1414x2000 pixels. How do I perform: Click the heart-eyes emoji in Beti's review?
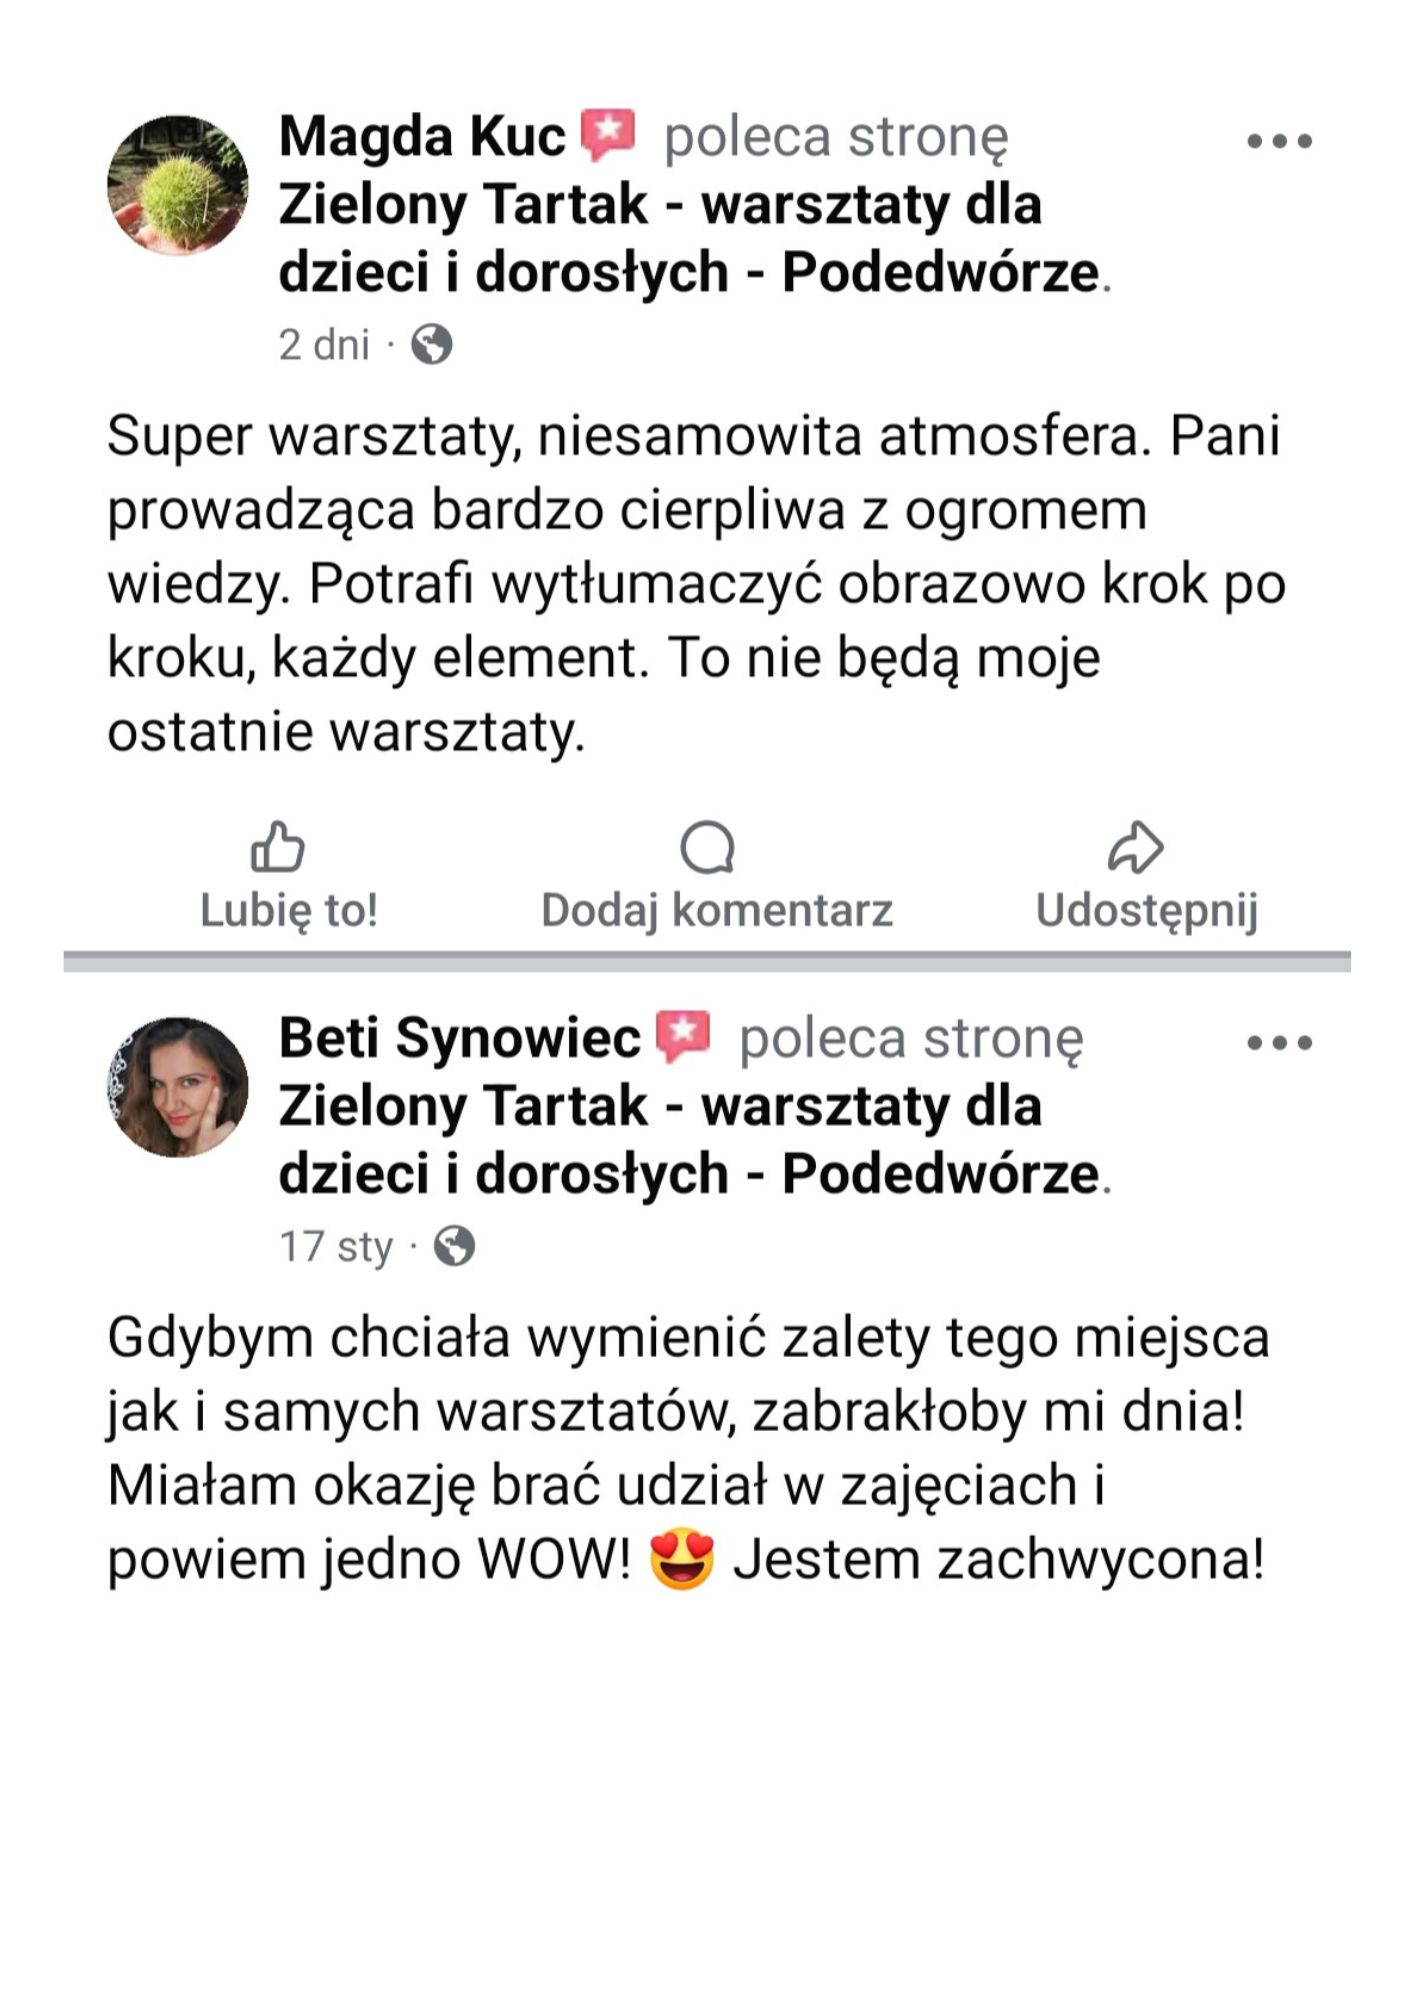click(682, 1560)
